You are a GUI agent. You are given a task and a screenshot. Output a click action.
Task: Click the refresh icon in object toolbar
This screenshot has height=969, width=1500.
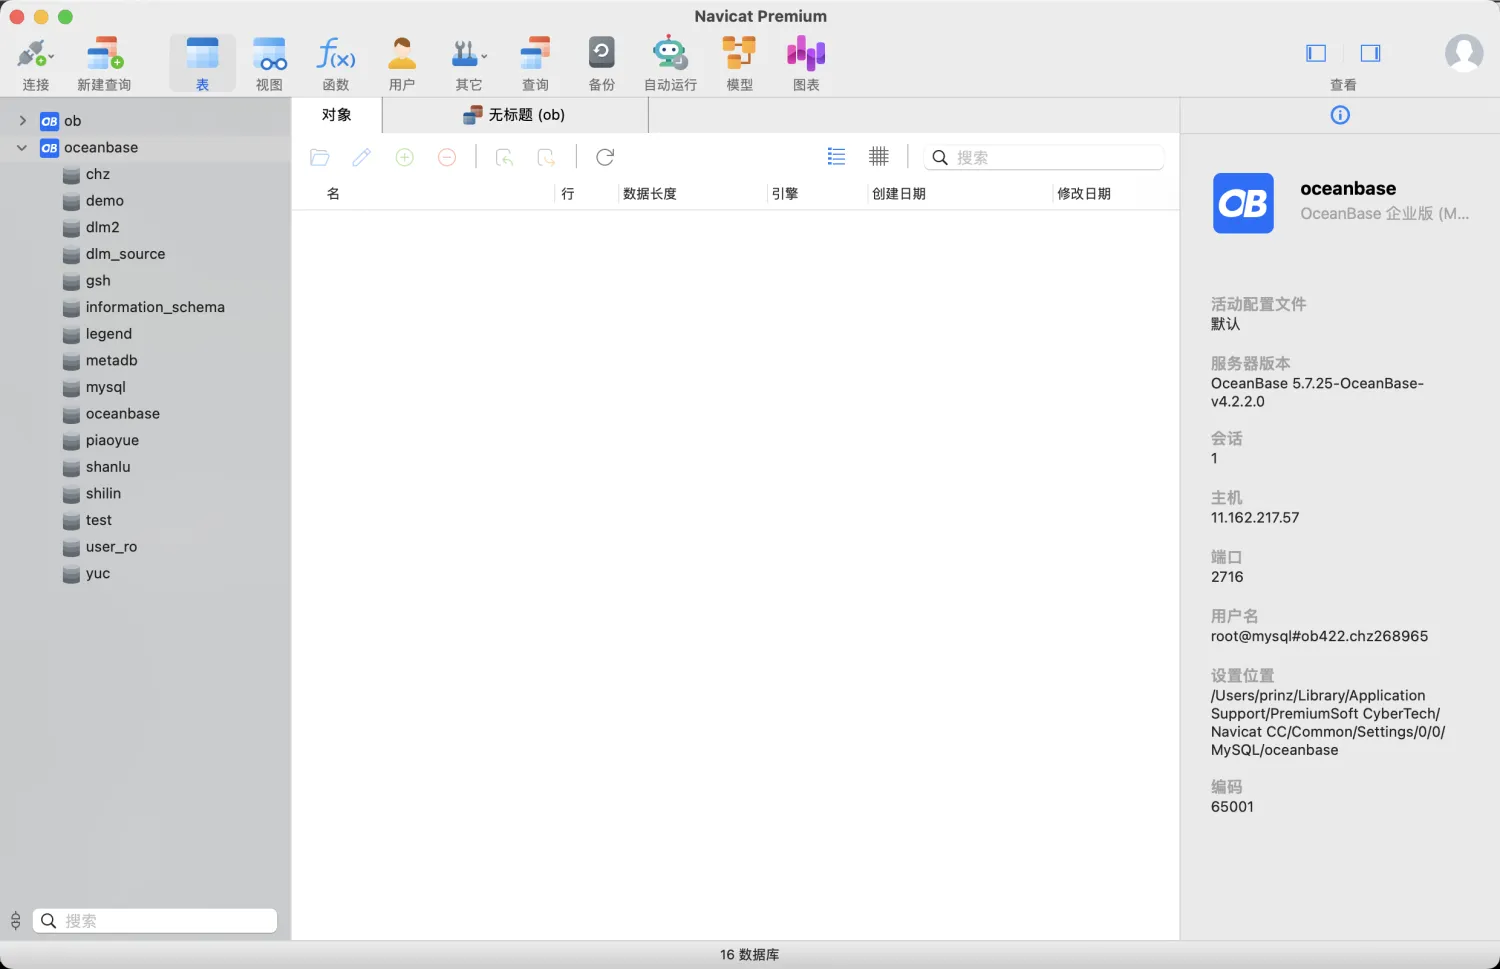click(x=605, y=157)
